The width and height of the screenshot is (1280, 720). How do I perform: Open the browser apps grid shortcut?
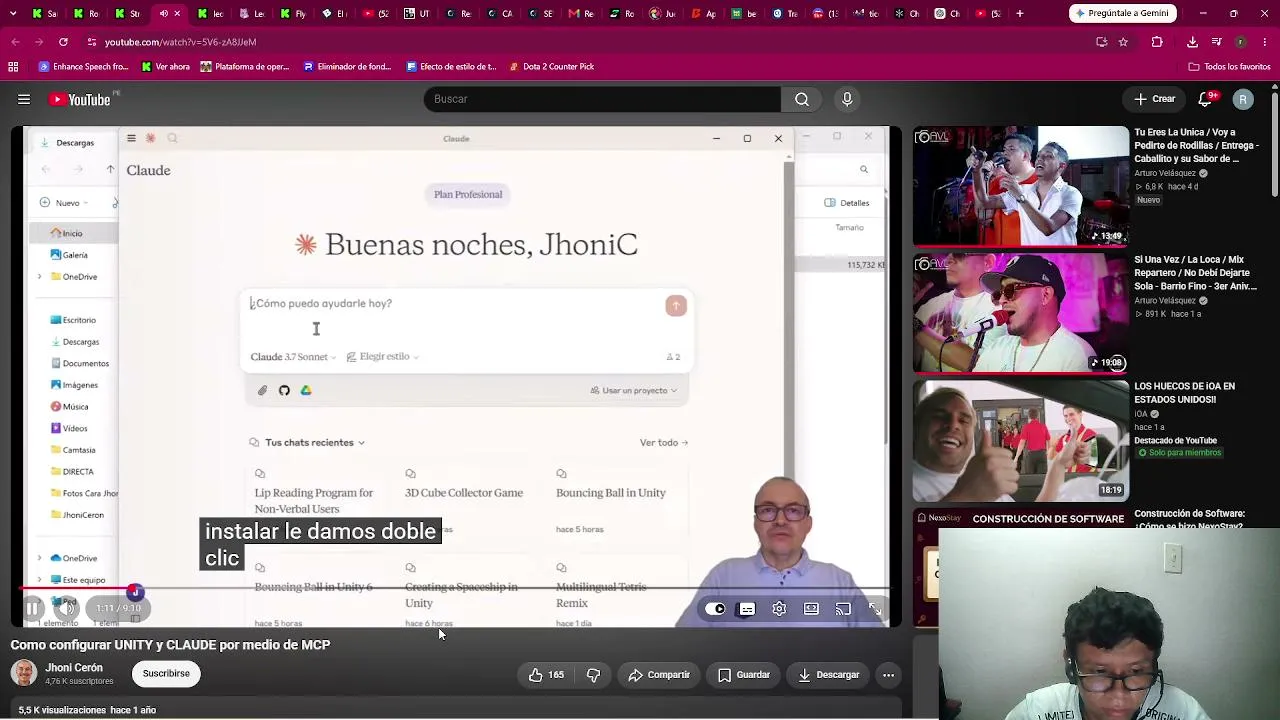pos(13,67)
